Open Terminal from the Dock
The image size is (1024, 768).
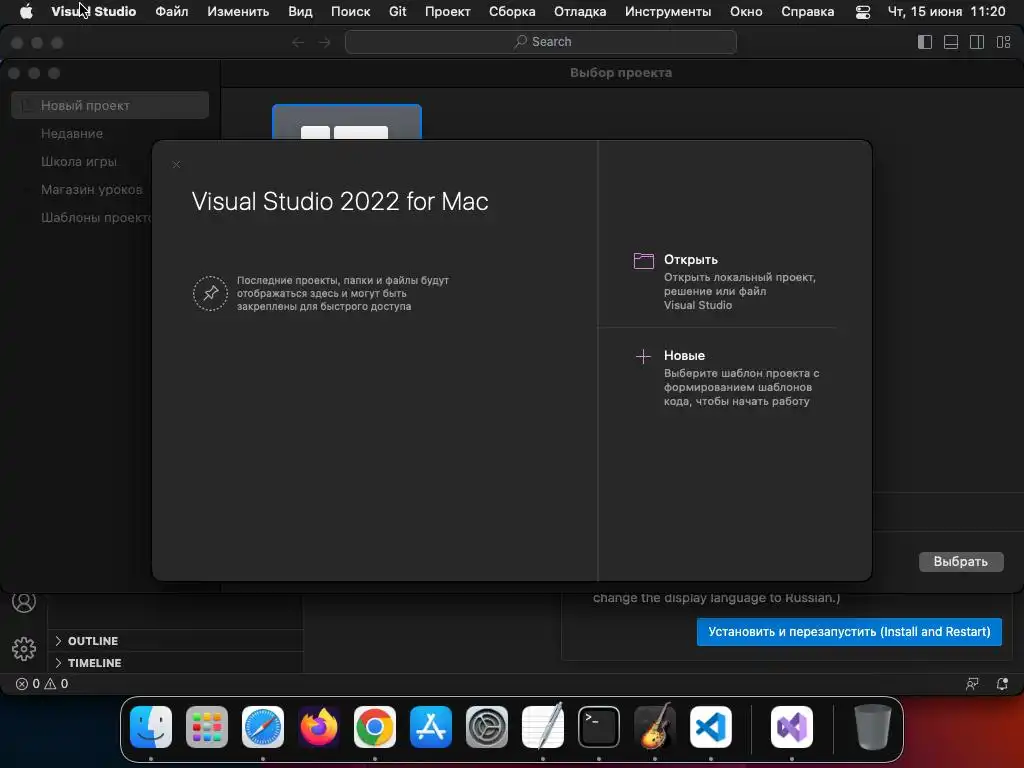click(599, 727)
